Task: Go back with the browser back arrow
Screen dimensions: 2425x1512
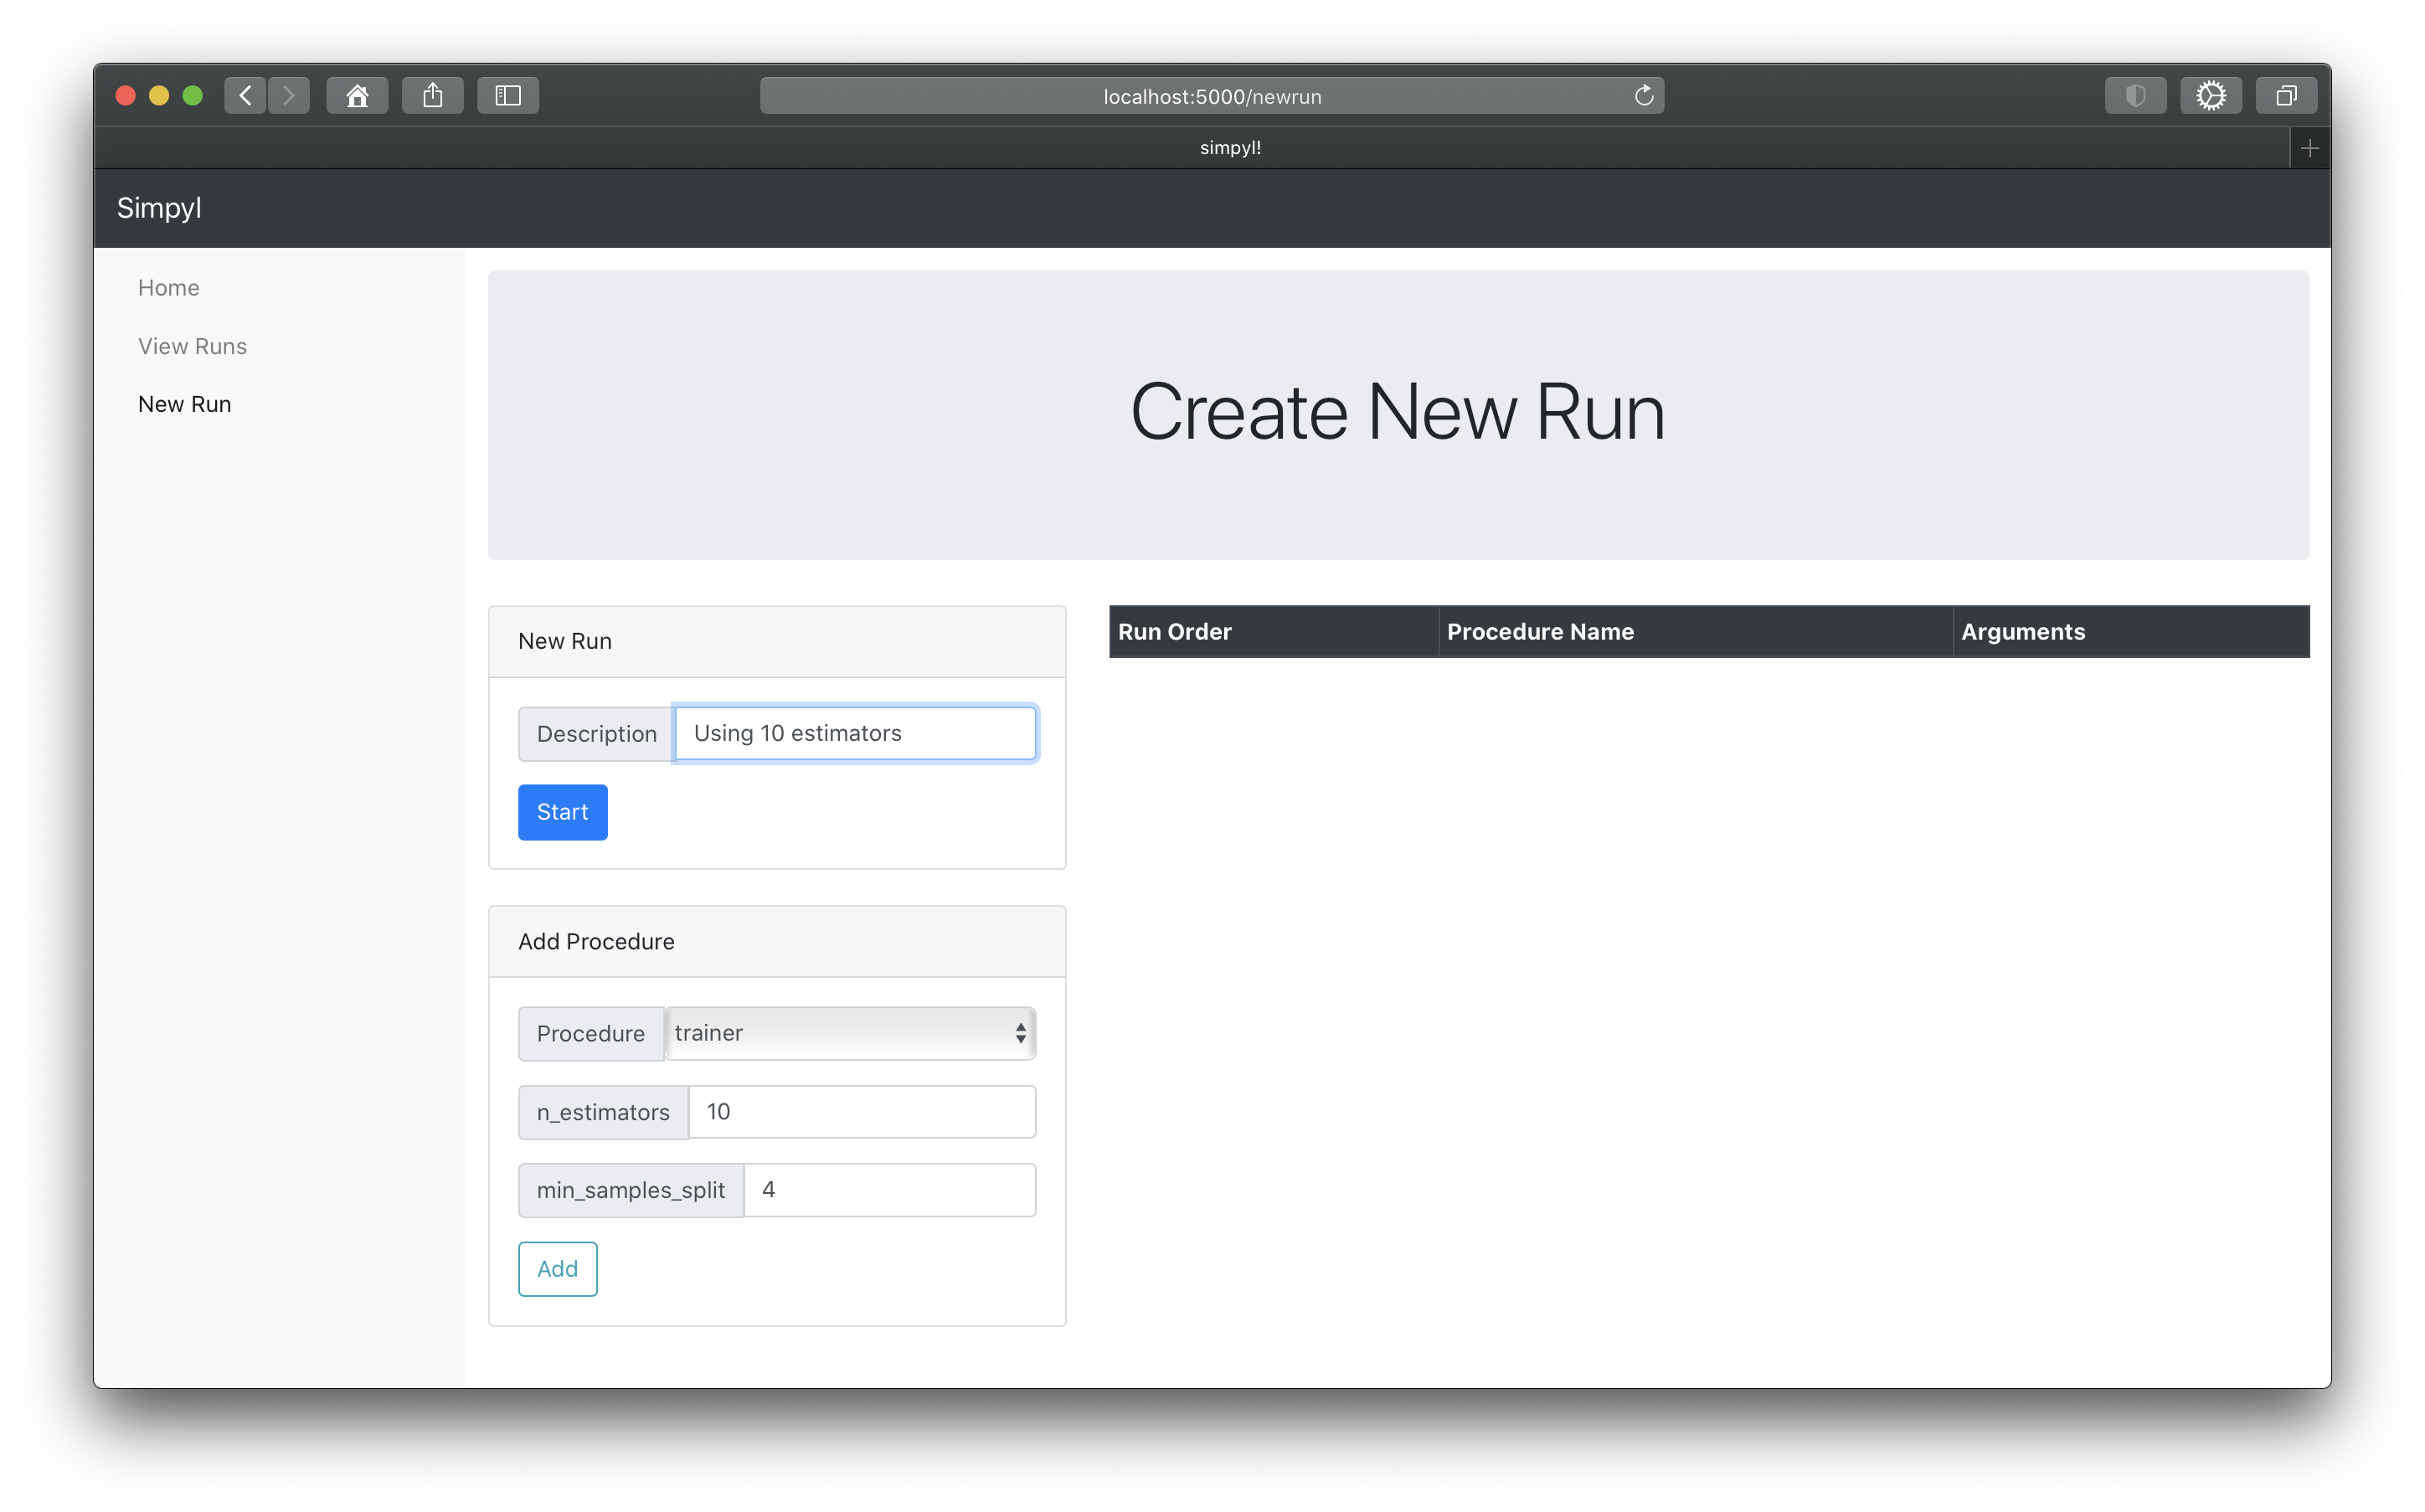Action: click(245, 96)
